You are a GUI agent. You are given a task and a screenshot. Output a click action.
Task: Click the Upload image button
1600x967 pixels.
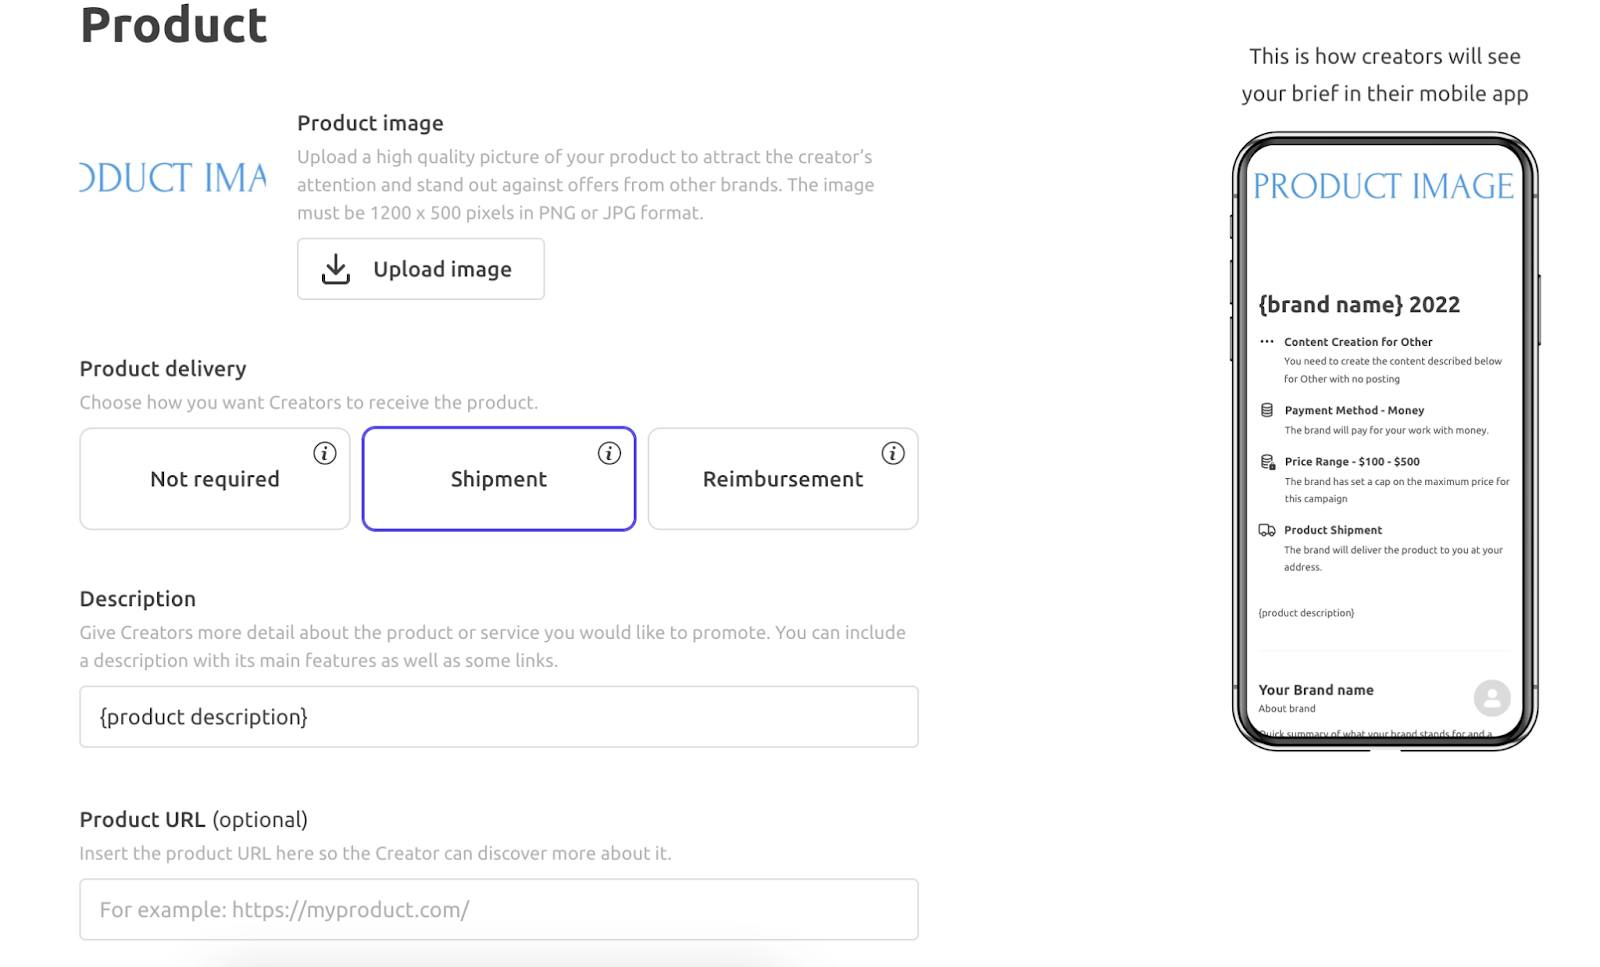coord(421,269)
